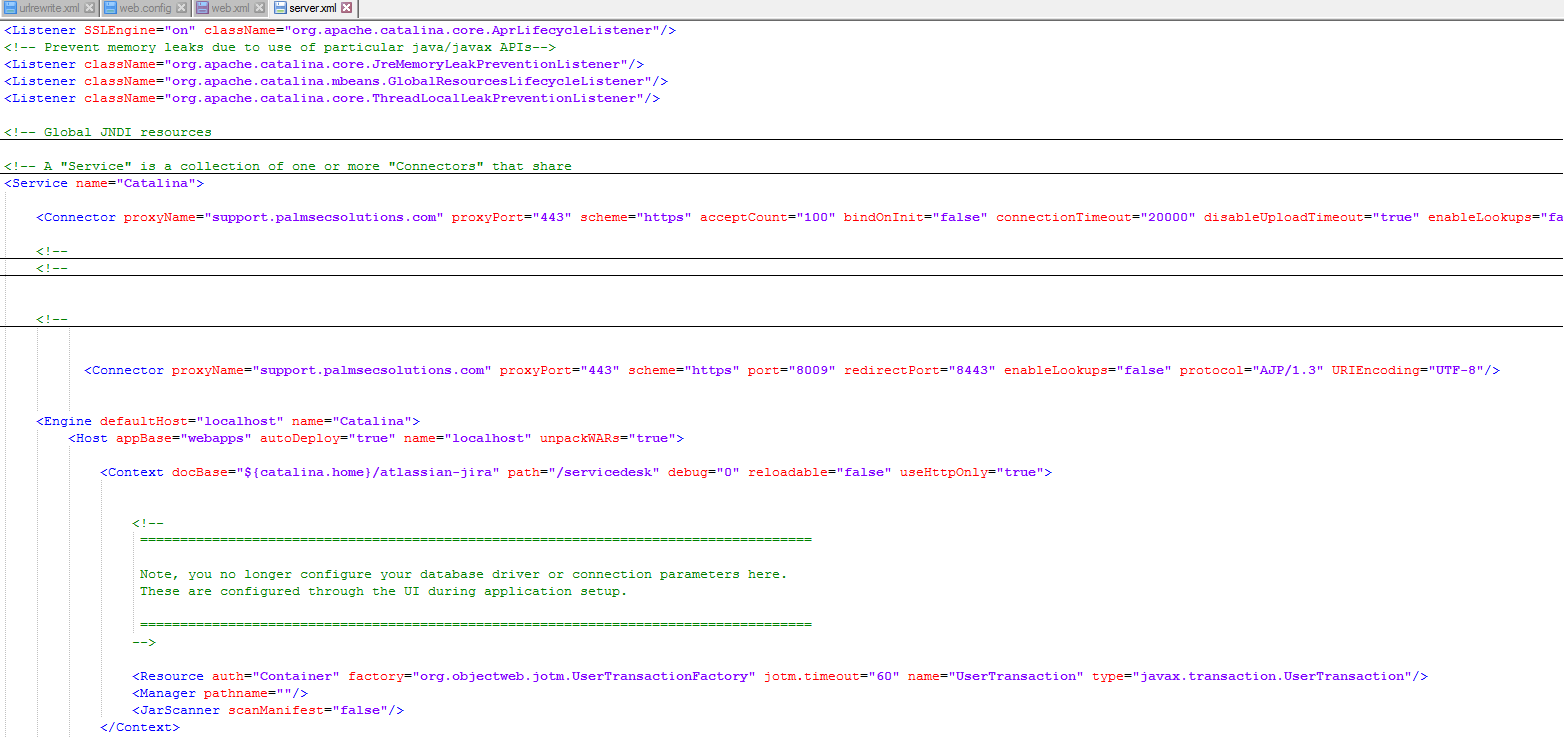Close the urlrewrite.xml tab

pos(90,8)
